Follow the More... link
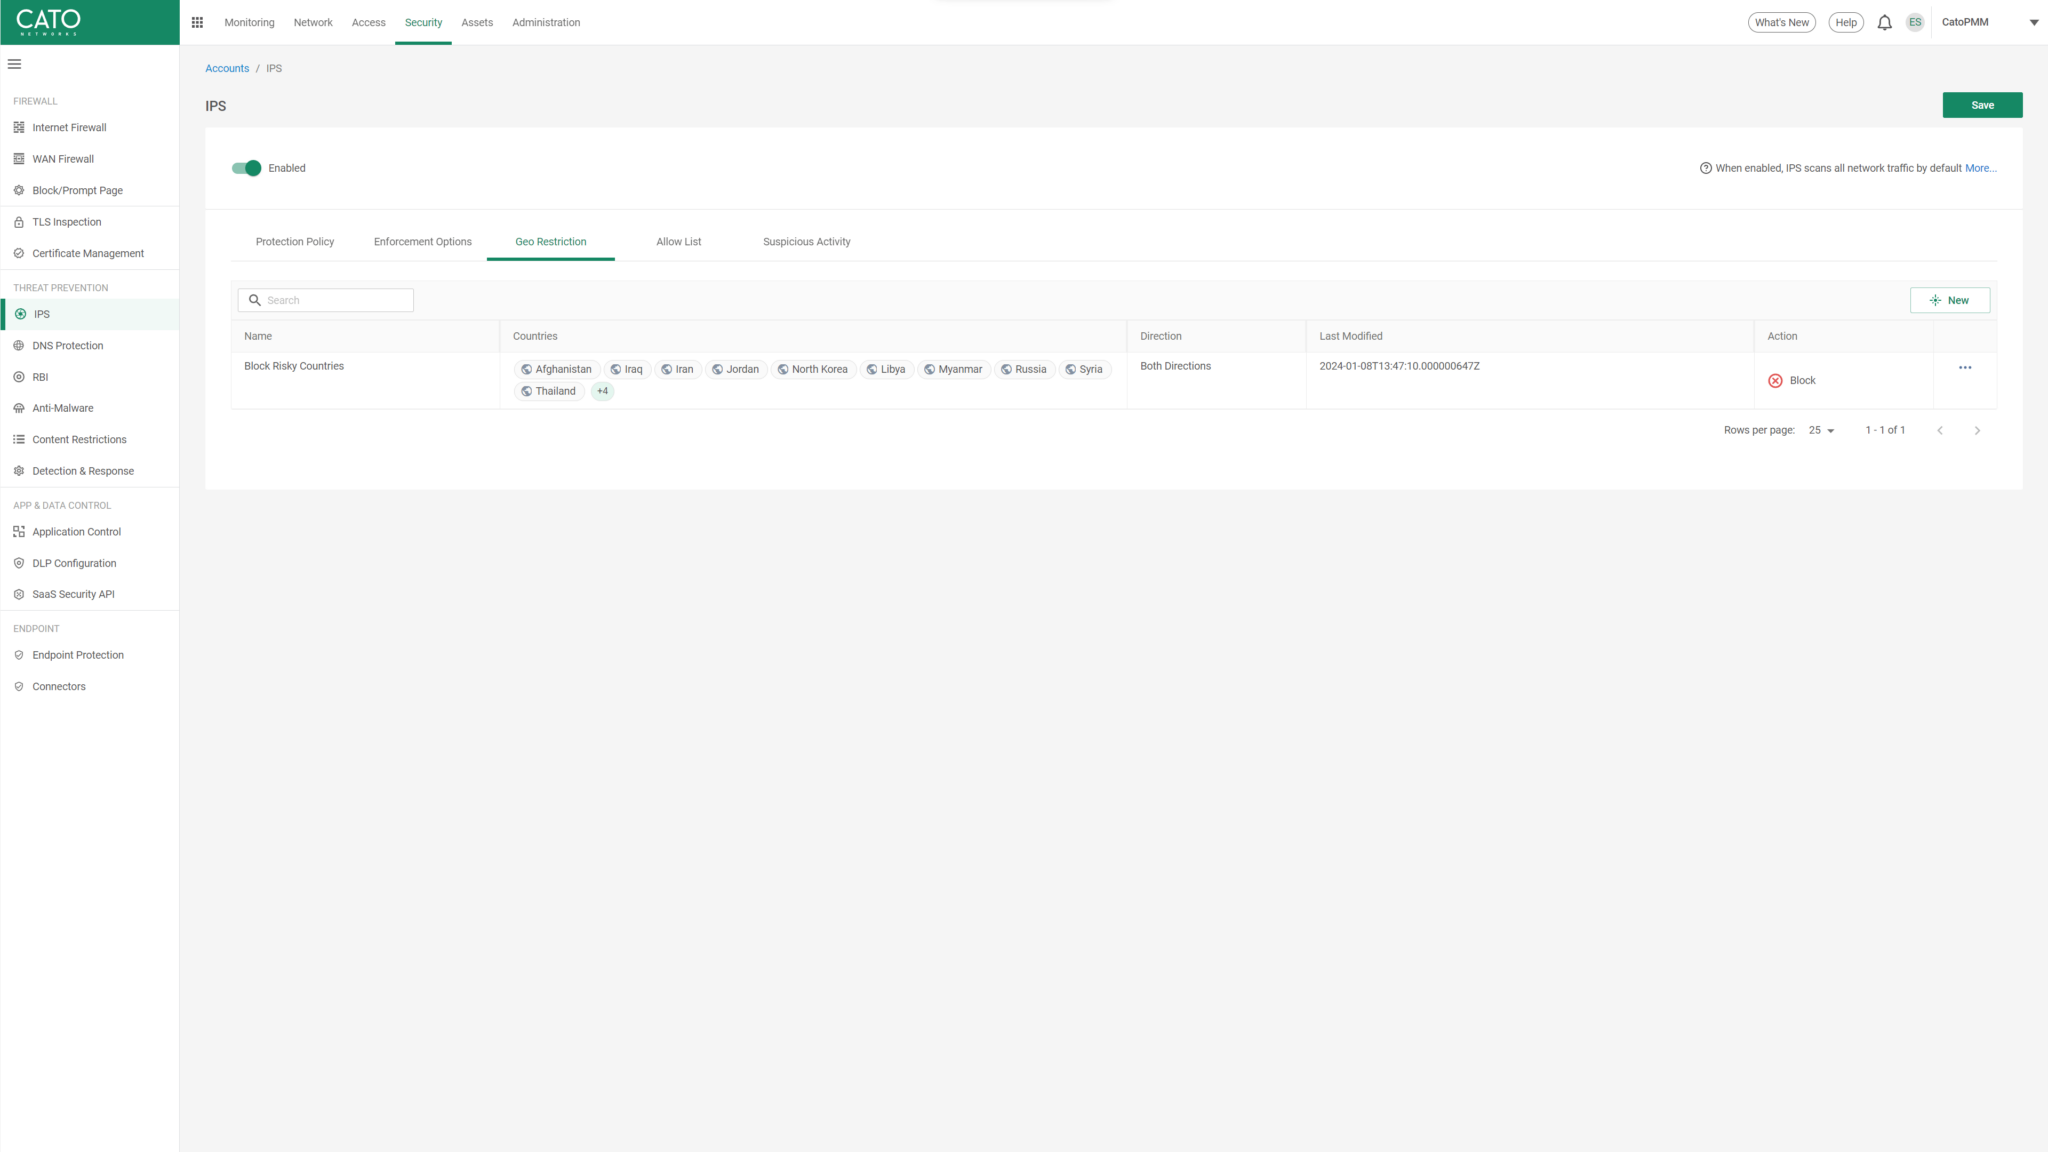This screenshot has width=2048, height=1152. pyautogui.click(x=1980, y=168)
